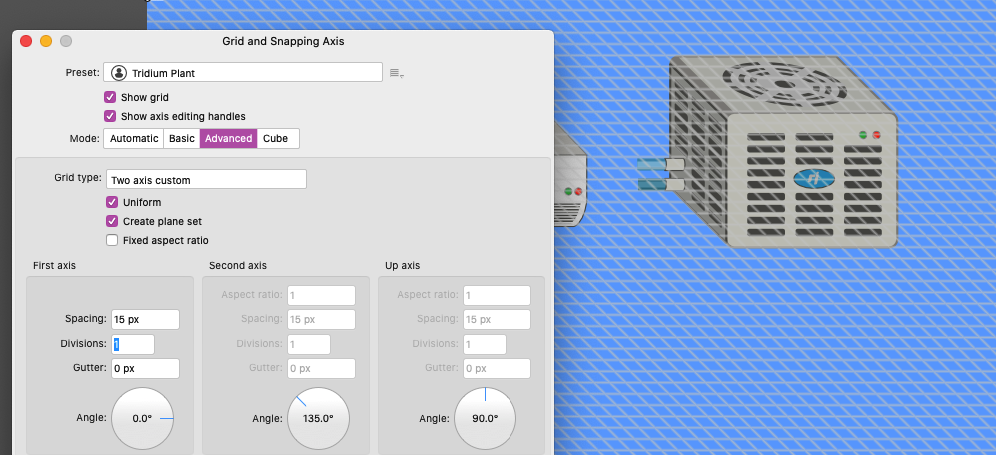Click the pipe connector on AC unit

(661, 174)
